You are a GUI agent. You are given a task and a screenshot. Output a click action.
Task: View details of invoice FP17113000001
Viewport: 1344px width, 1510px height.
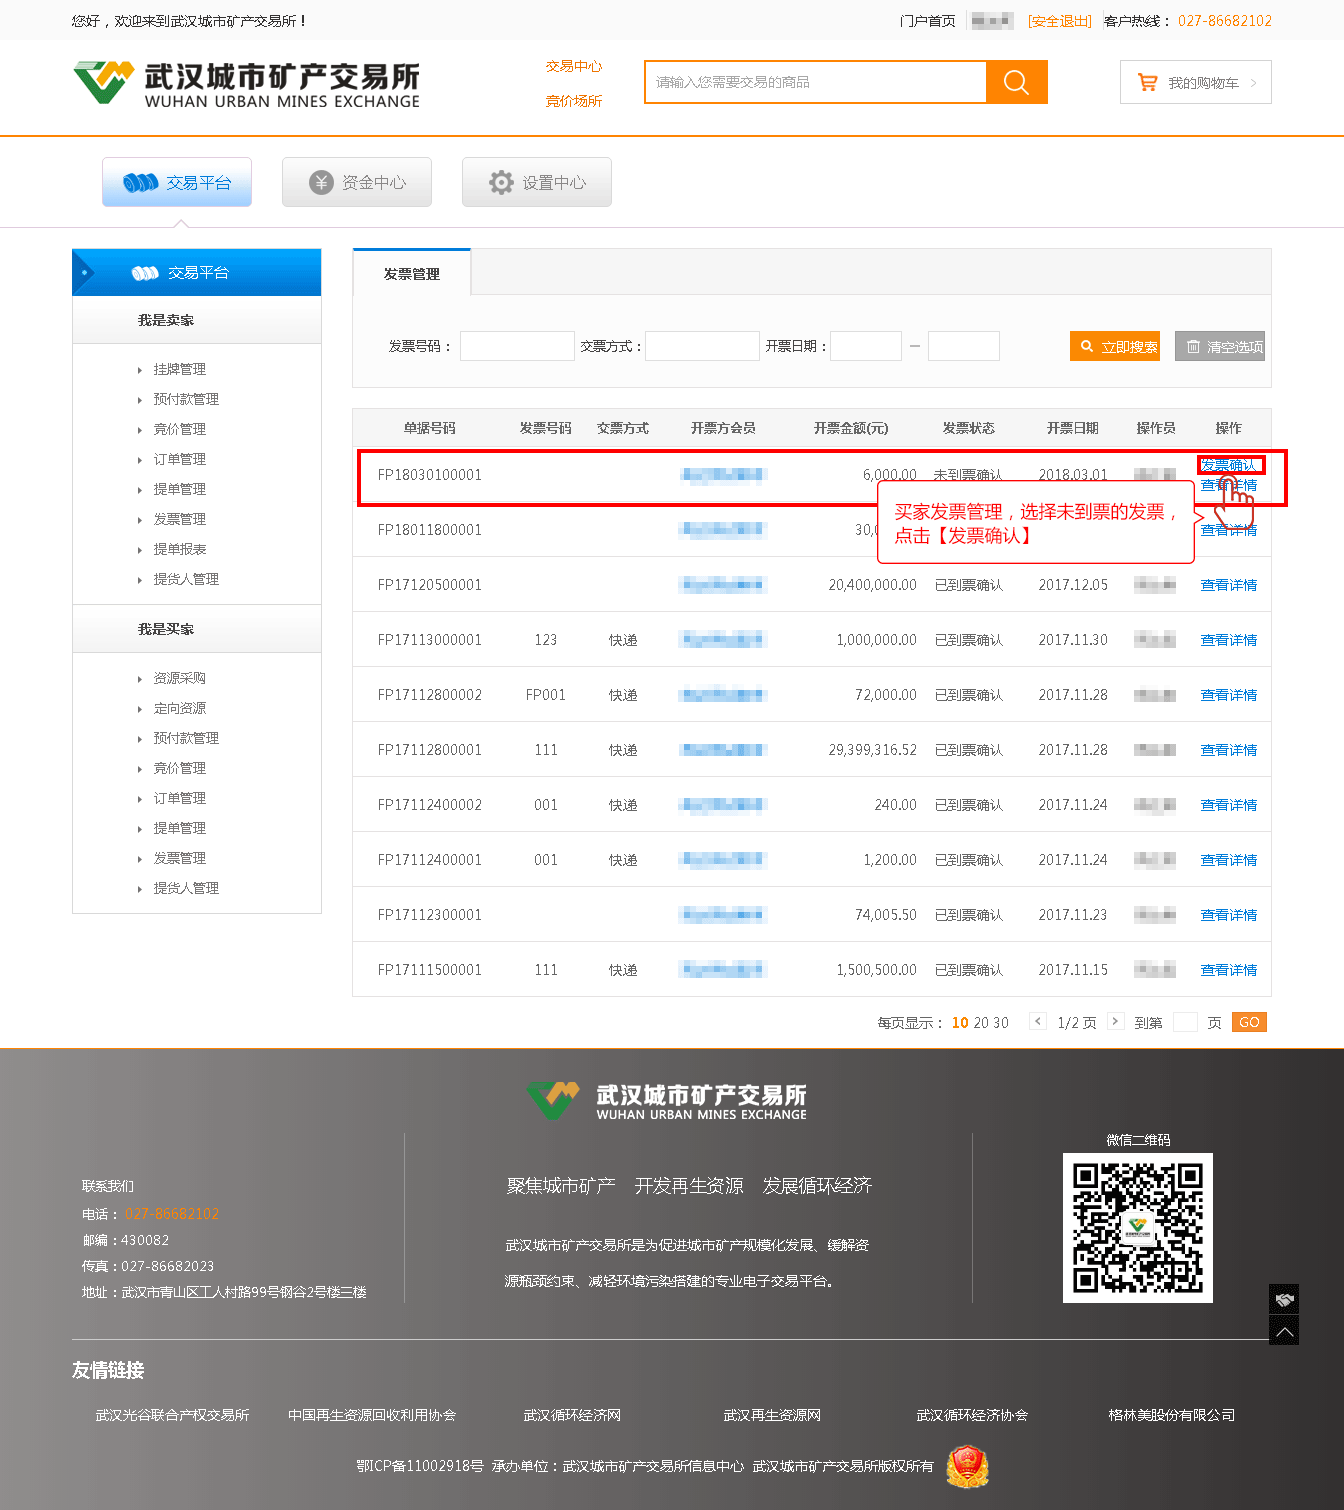pyautogui.click(x=1229, y=640)
